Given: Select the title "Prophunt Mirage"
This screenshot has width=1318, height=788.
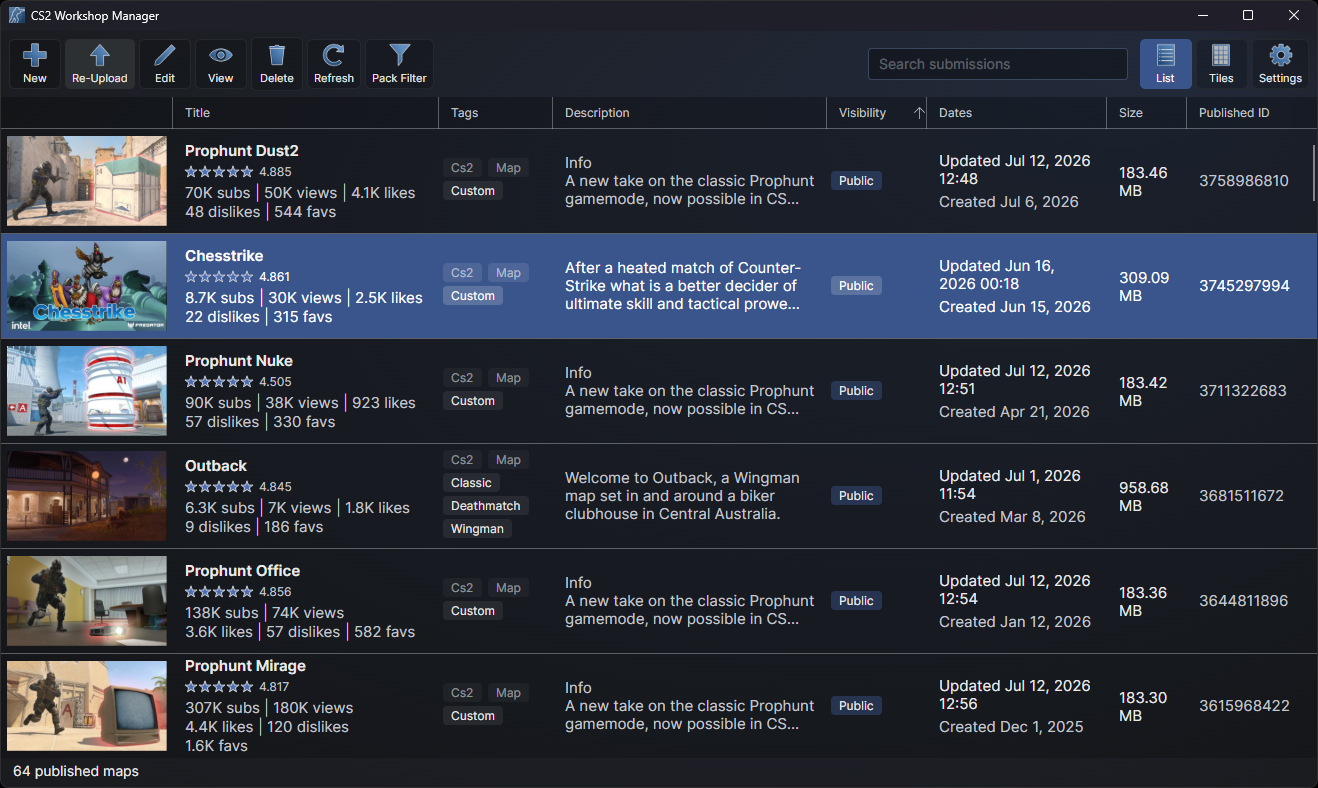Looking at the screenshot, I should click(245, 666).
